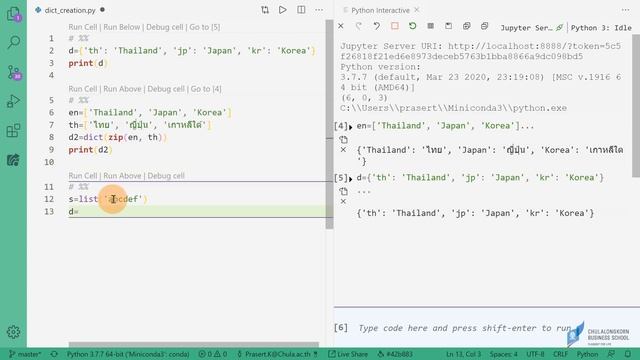Switch to the Python Interactive tab
This screenshot has height=360, width=640.
380,10
